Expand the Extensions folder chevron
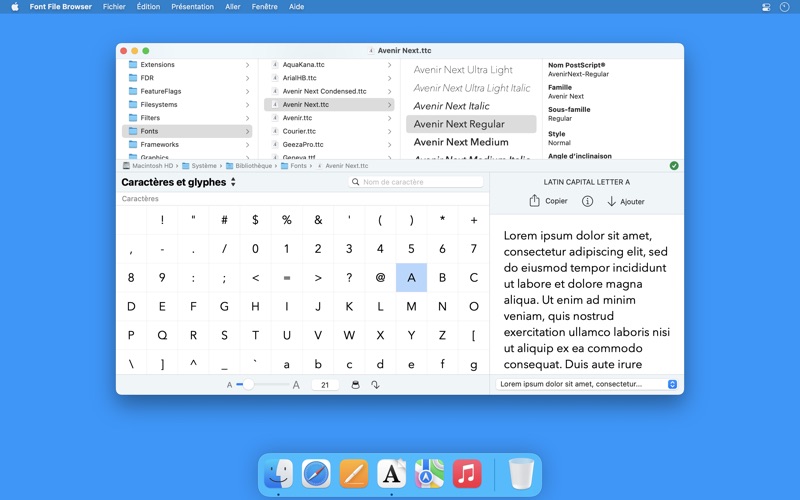The width and height of the screenshot is (800, 500). click(x=247, y=65)
